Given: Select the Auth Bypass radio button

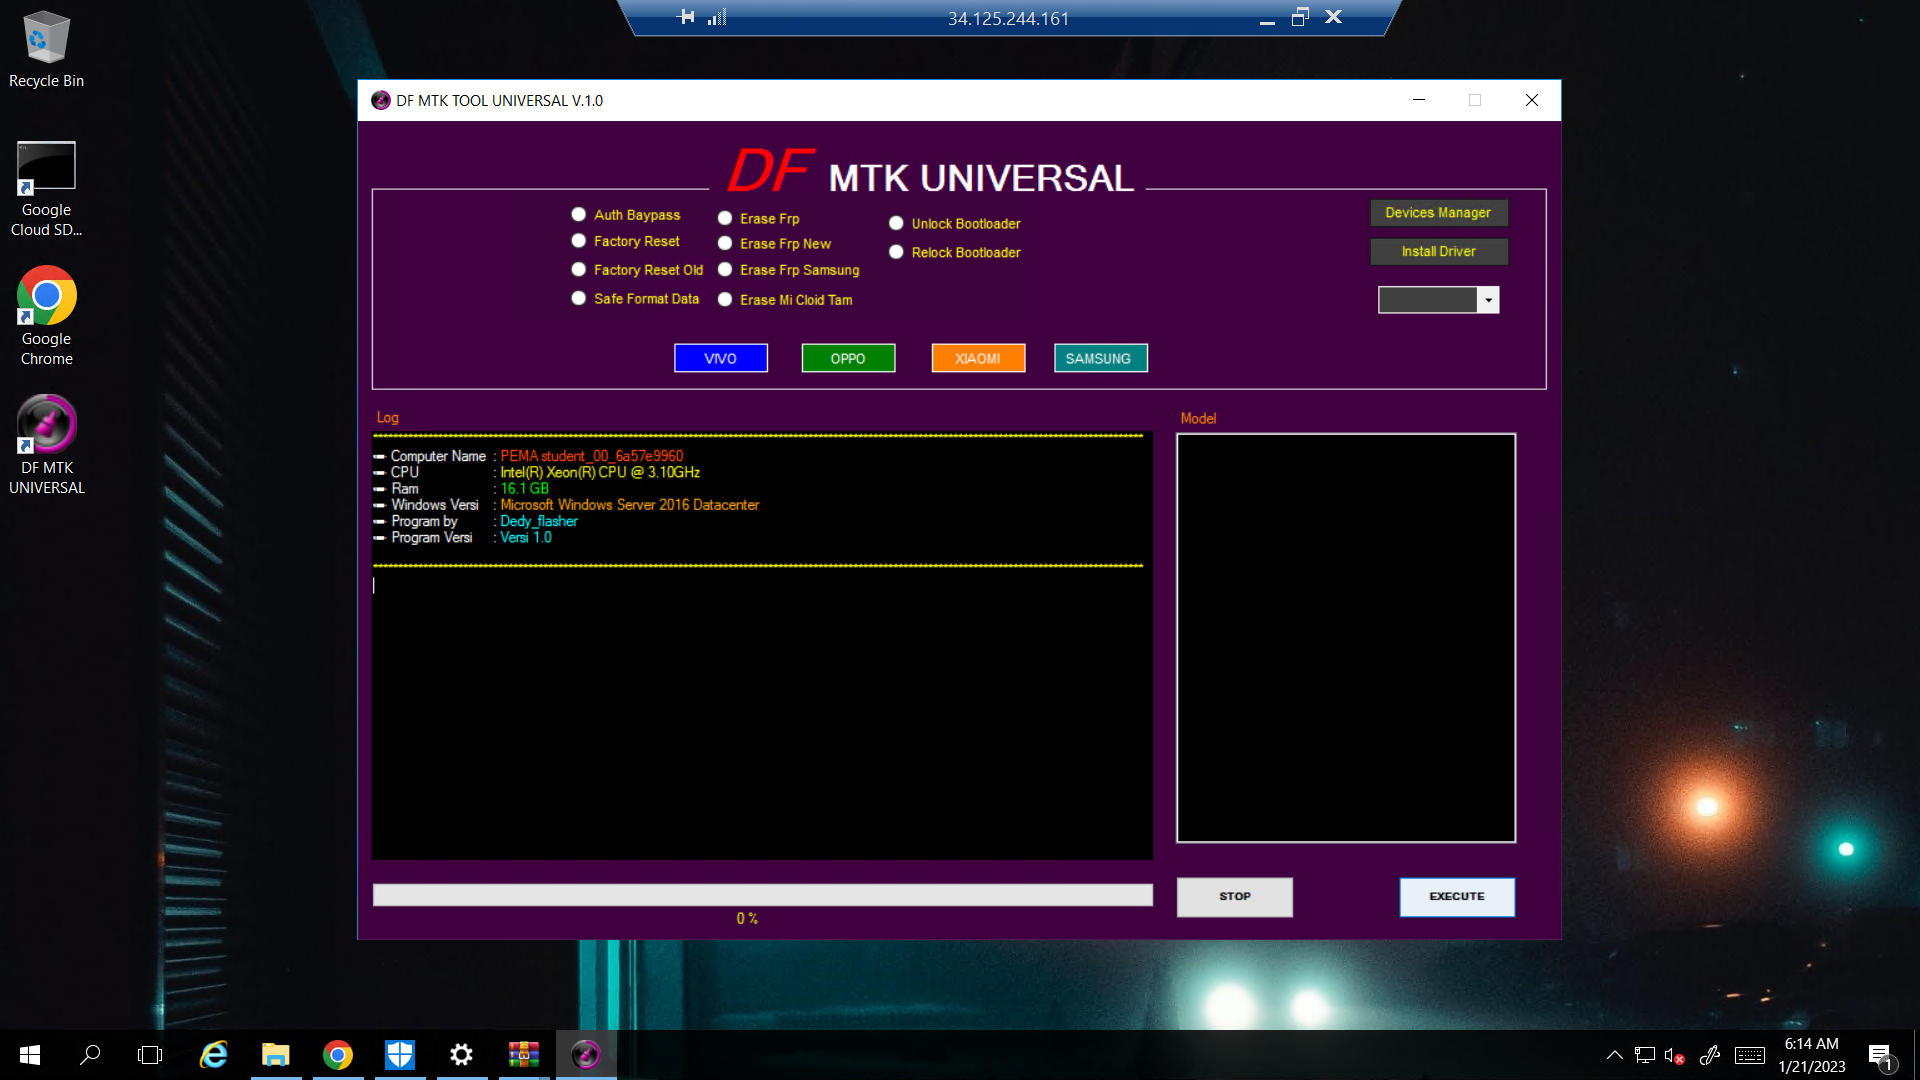Looking at the screenshot, I should pos(578,212).
